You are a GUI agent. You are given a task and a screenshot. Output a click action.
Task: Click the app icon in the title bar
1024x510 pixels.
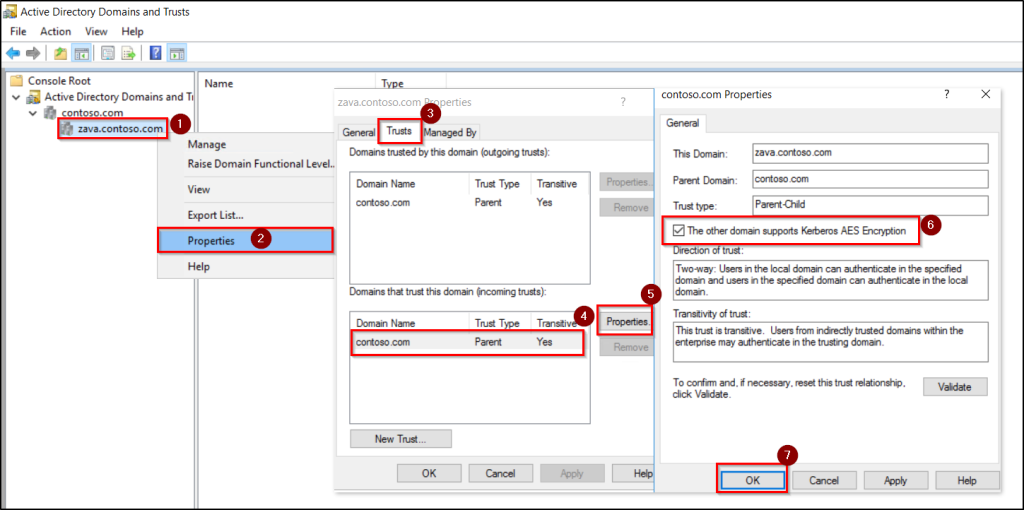click(x=10, y=12)
